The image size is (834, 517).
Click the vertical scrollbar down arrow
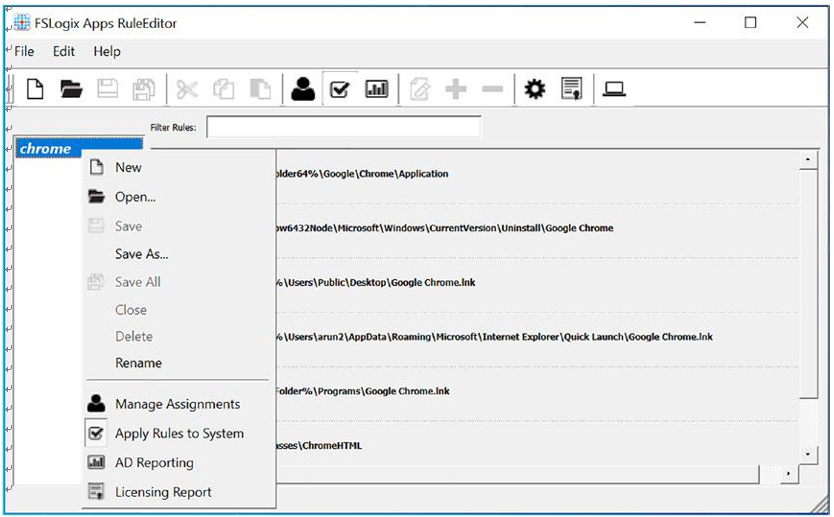(808, 454)
